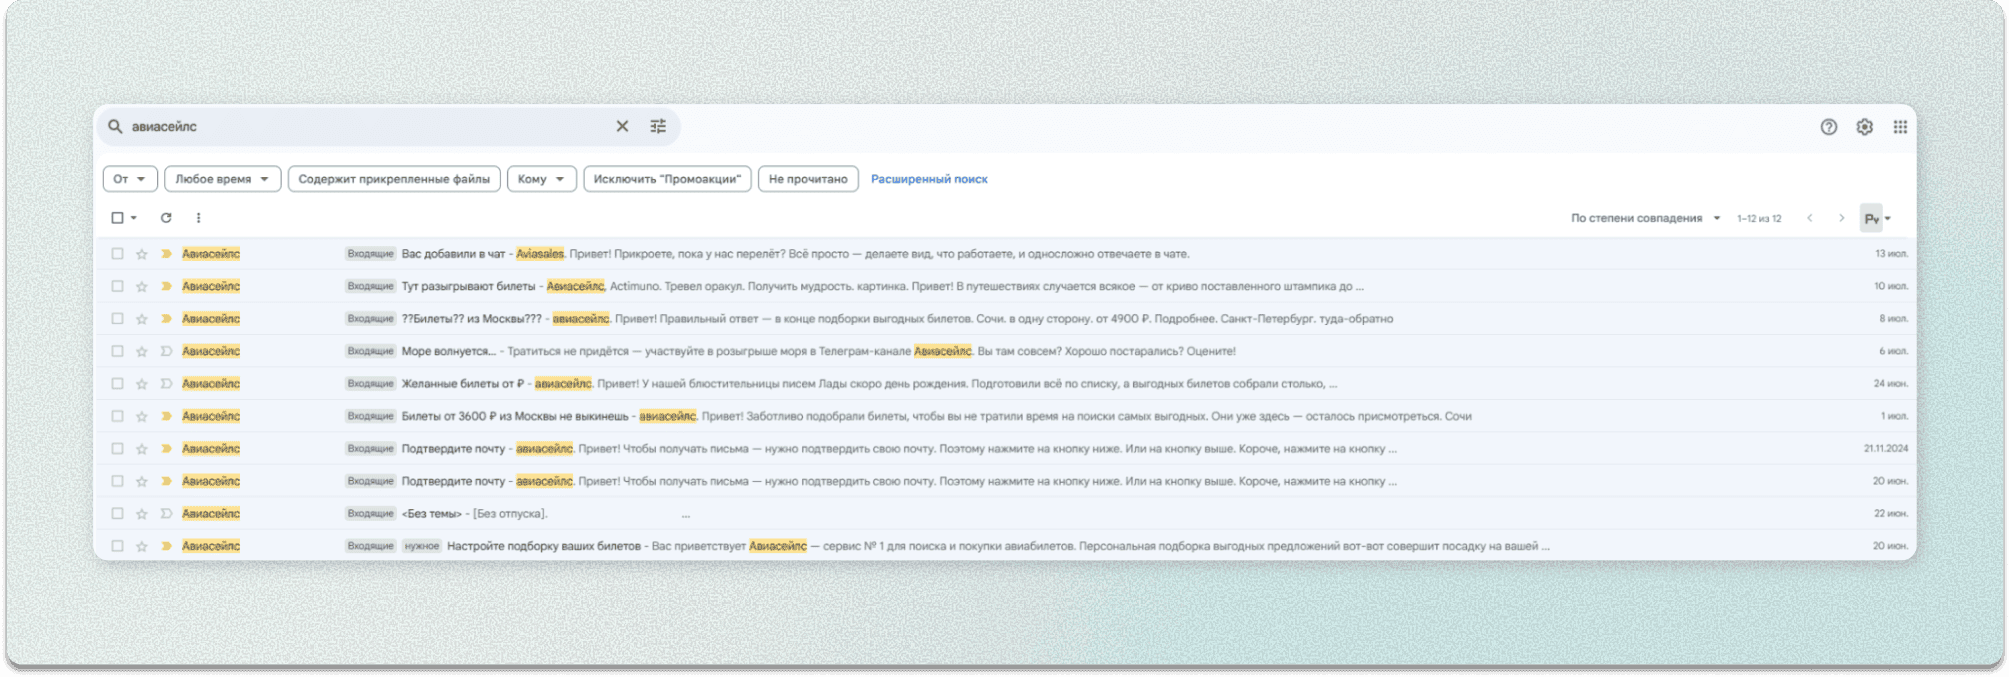Open the "Море волнуется..." email

coord(1005,351)
